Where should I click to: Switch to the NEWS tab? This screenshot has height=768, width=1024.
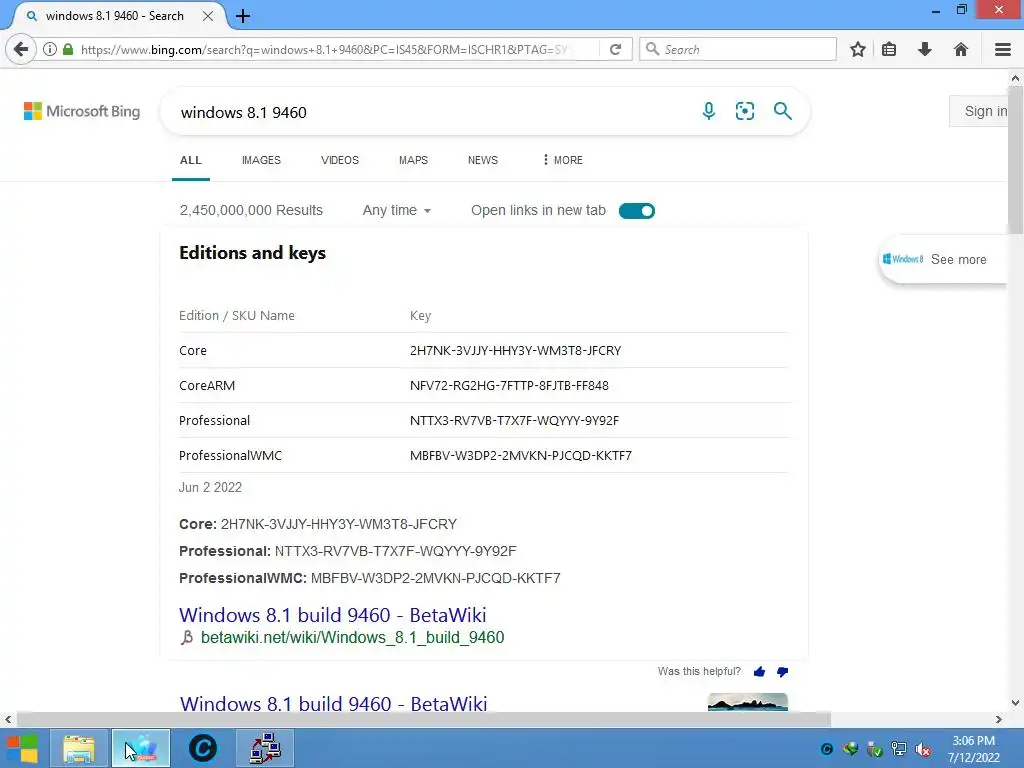(x=483, y=160)
